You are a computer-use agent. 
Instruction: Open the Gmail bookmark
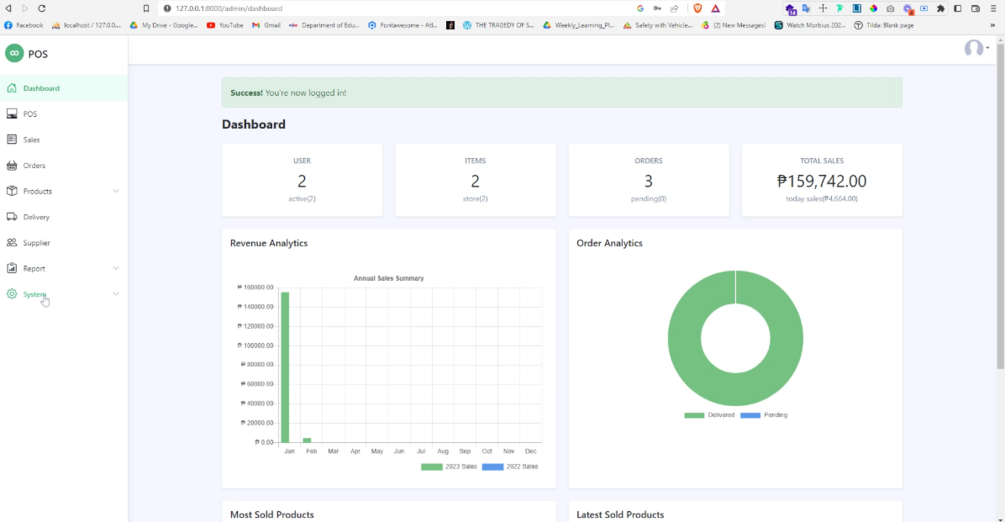266,25
